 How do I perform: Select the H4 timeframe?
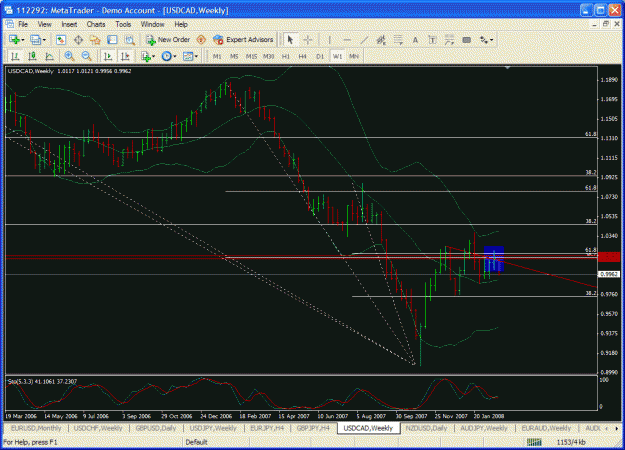tap(303, 57)
